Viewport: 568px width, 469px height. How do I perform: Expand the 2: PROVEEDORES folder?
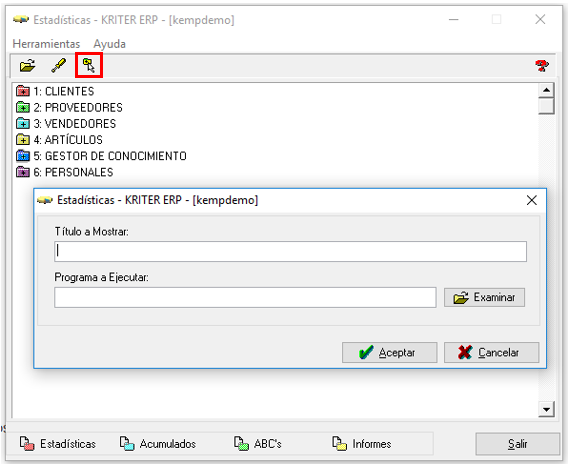23,107
